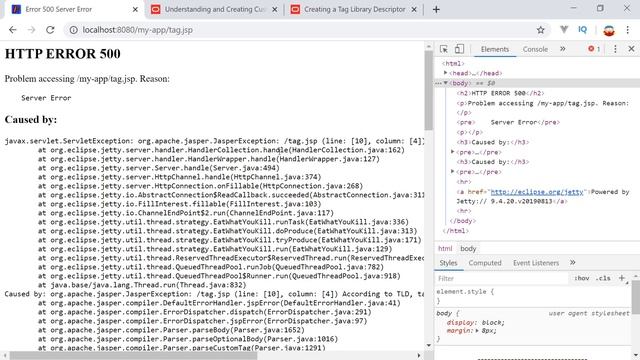The height and width of the screenshot is (360, 640).
Task: Close the Error 500 Server Error tab
Action: click(135, 9)
